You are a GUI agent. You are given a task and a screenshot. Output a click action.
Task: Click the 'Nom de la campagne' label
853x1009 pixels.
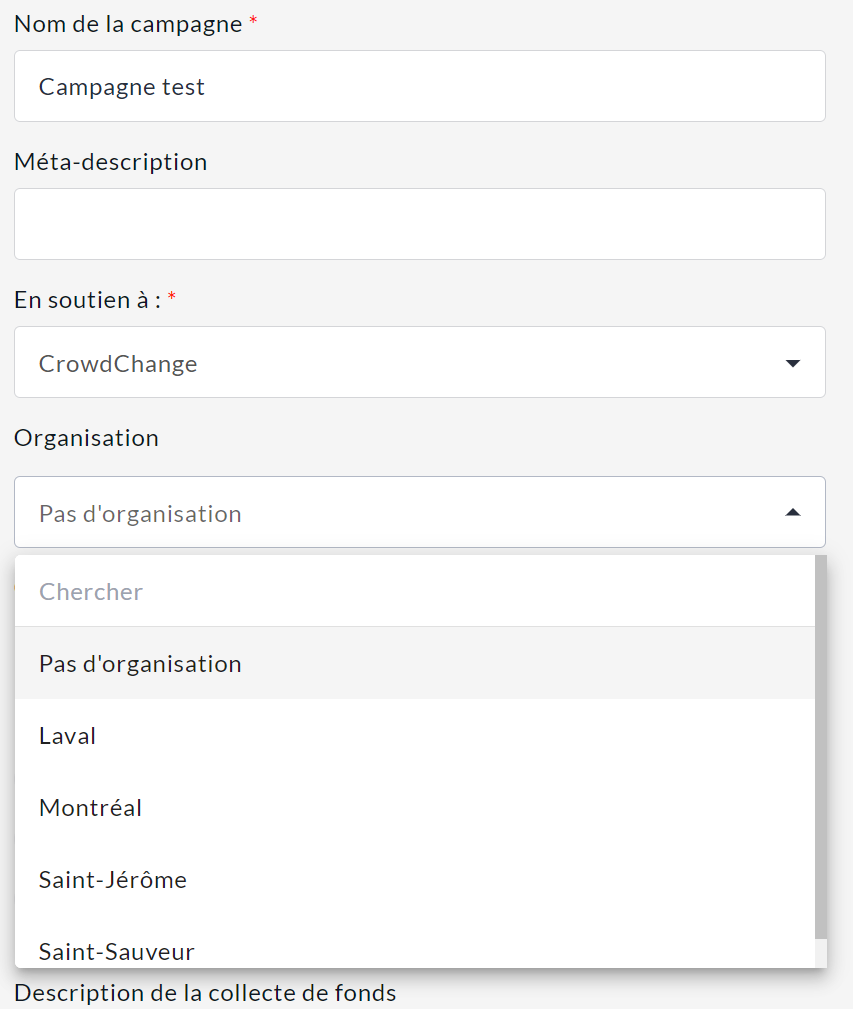128,24
